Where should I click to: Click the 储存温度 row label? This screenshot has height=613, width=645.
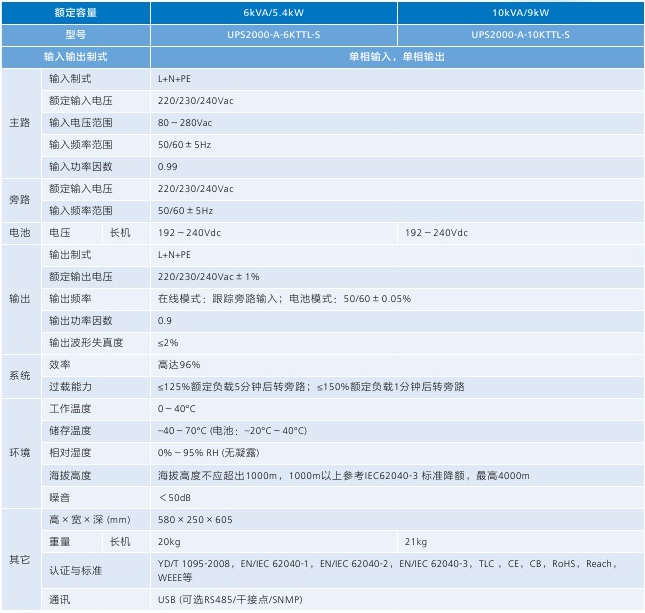(x=70, y=431)
